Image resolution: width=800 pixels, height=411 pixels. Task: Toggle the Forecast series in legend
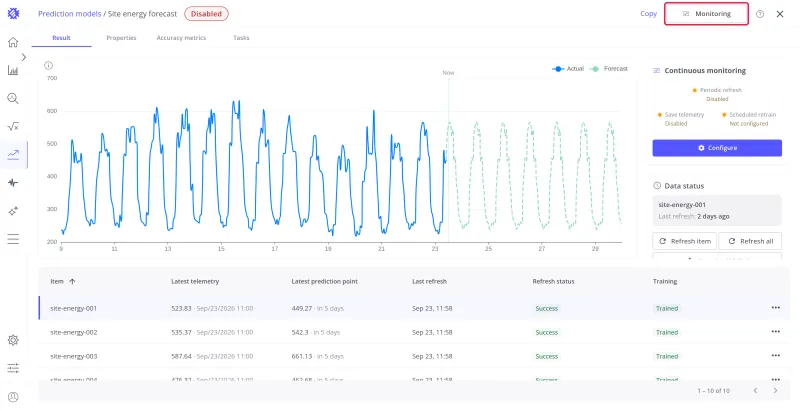(609, 68)
